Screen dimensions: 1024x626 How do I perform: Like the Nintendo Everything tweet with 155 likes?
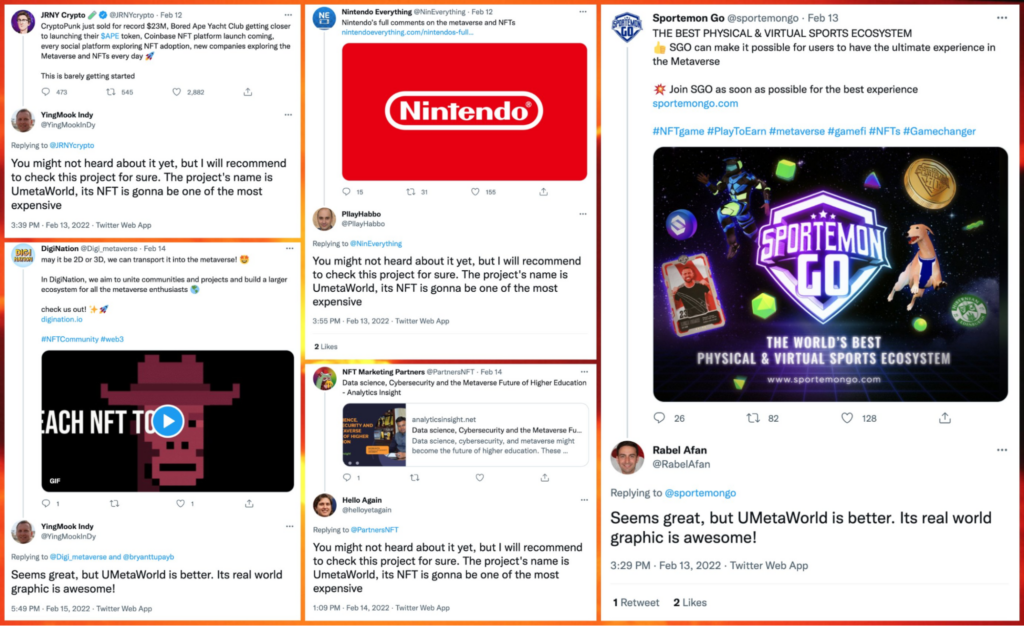coord(475,192)
